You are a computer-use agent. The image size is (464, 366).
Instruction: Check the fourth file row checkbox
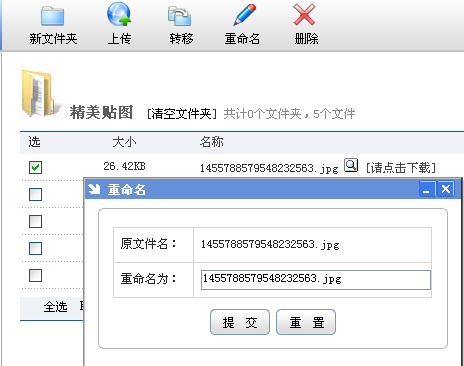coord(35,248)
